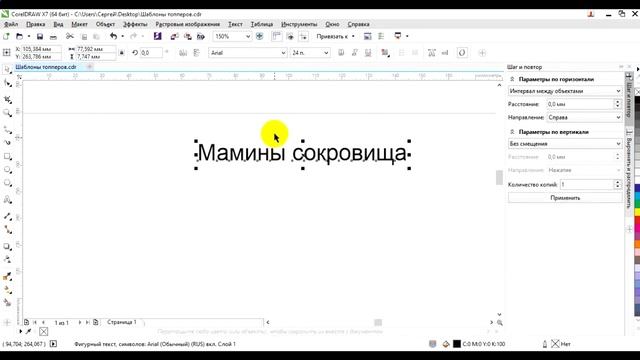
Task: Click the Import icon in the toolbar
Action: tap(174, 37)
